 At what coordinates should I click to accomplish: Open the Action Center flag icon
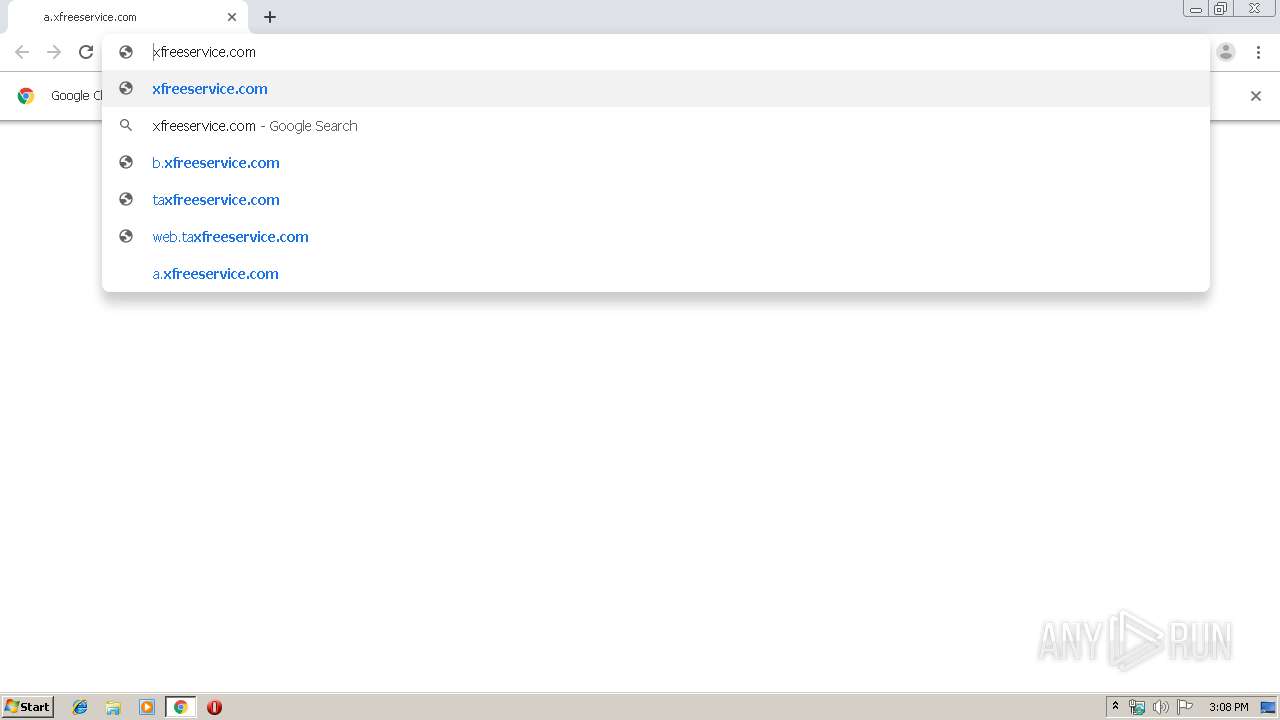pyautogui.click(x=1185, y=707)
